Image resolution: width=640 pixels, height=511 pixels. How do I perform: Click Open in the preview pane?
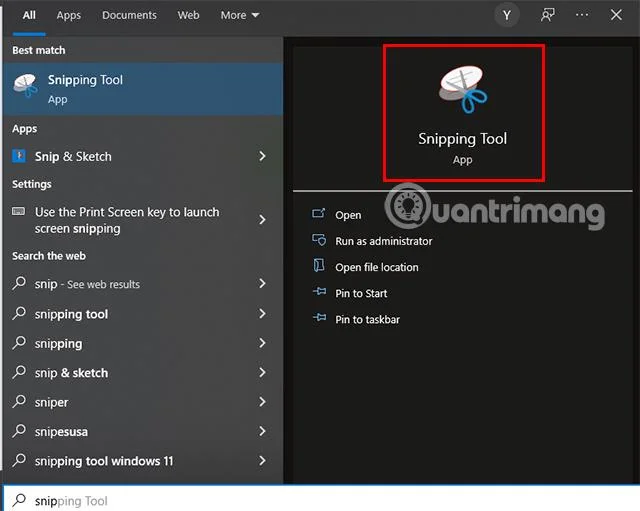(x=348, y=215)
